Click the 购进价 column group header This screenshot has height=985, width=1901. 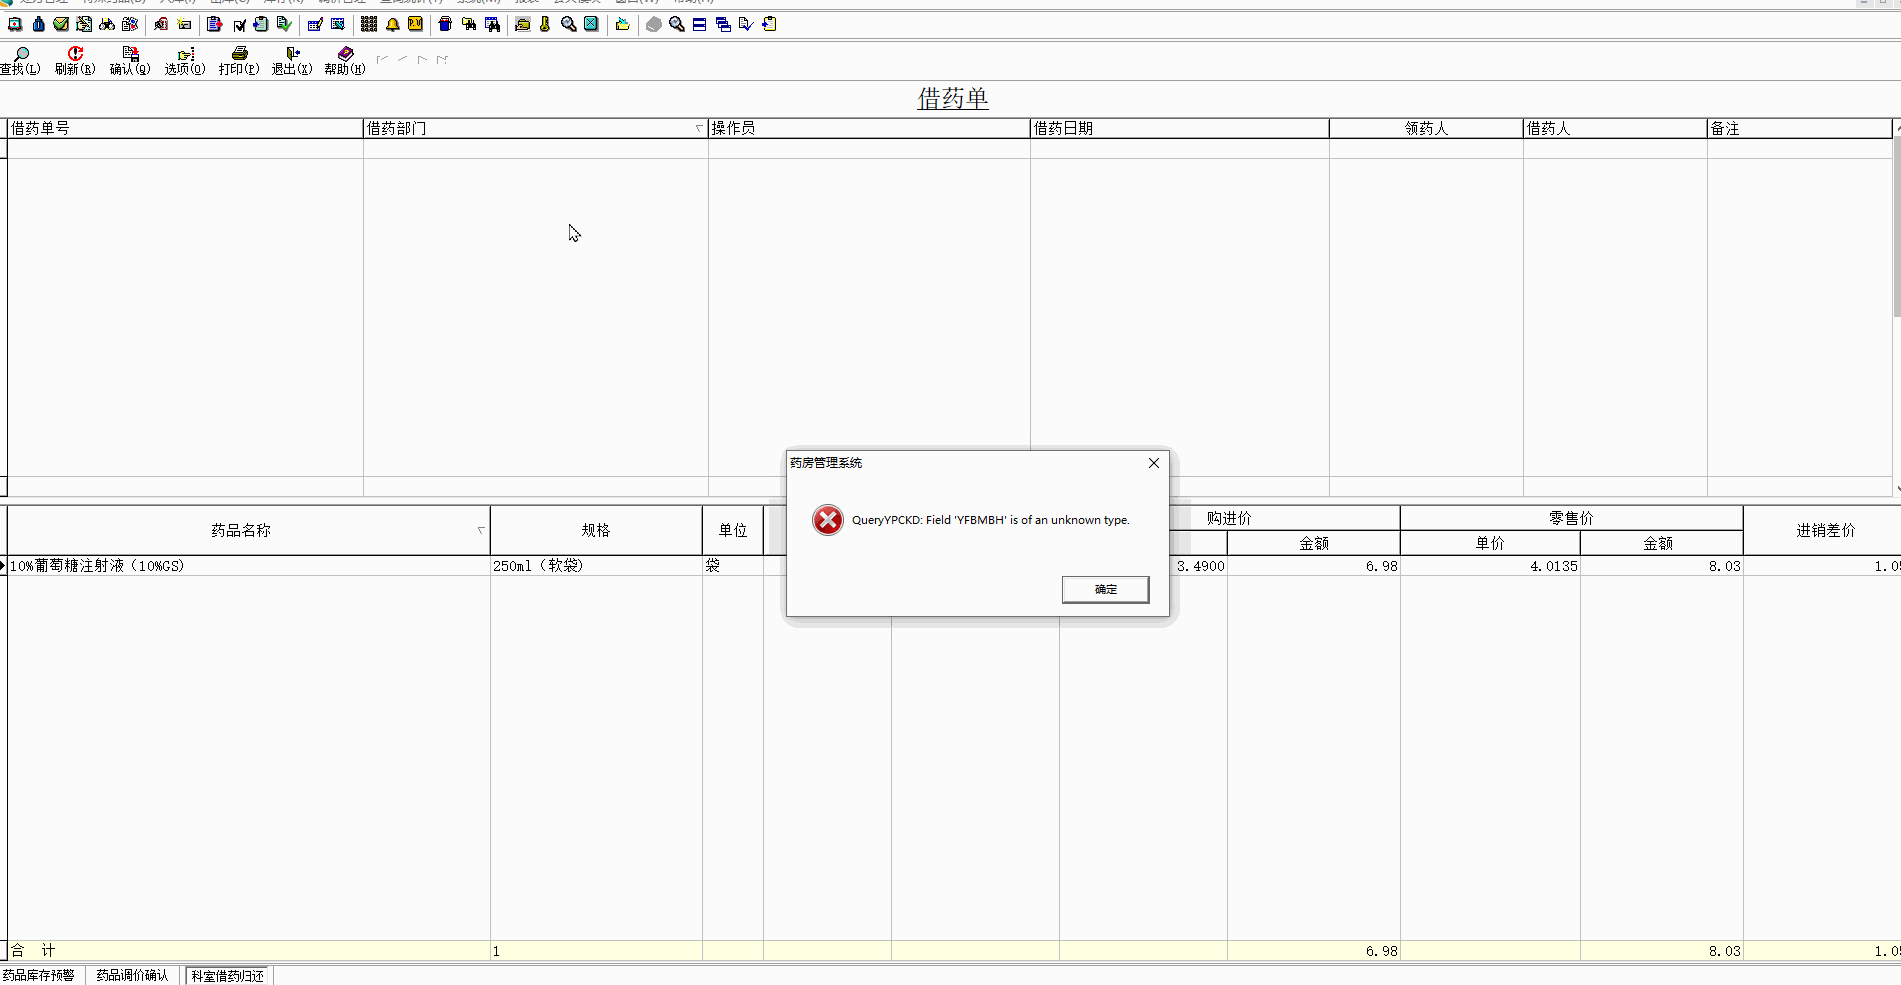point(1229,518)
